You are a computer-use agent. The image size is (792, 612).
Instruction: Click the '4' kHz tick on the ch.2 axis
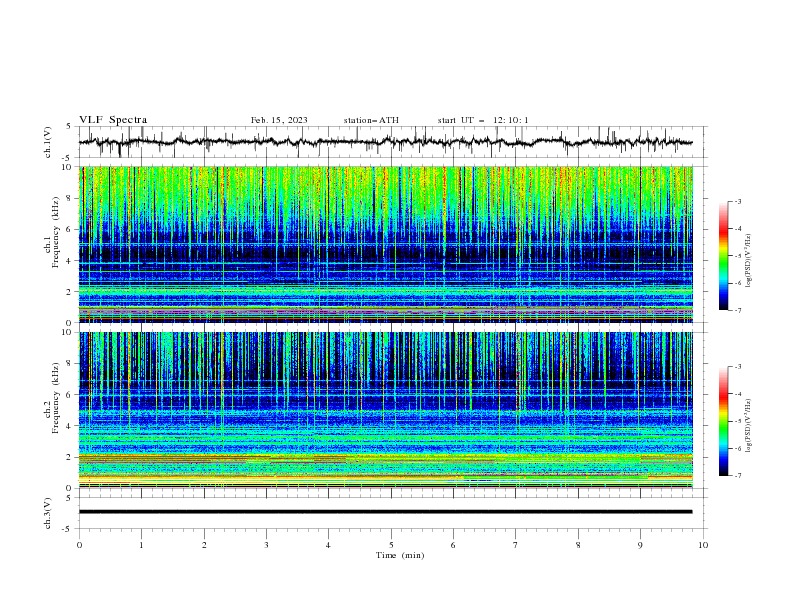coord(70,426)
